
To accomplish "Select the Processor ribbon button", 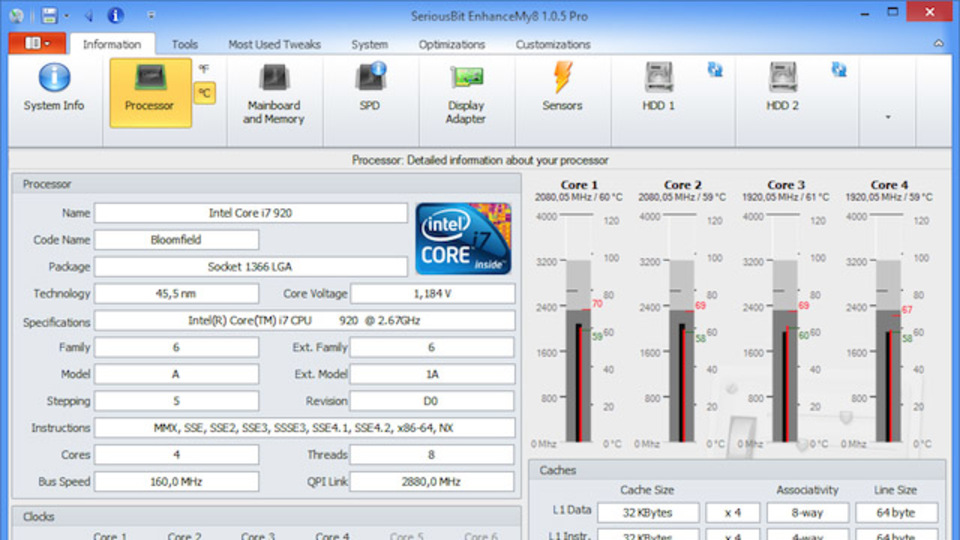I will 150,93.
